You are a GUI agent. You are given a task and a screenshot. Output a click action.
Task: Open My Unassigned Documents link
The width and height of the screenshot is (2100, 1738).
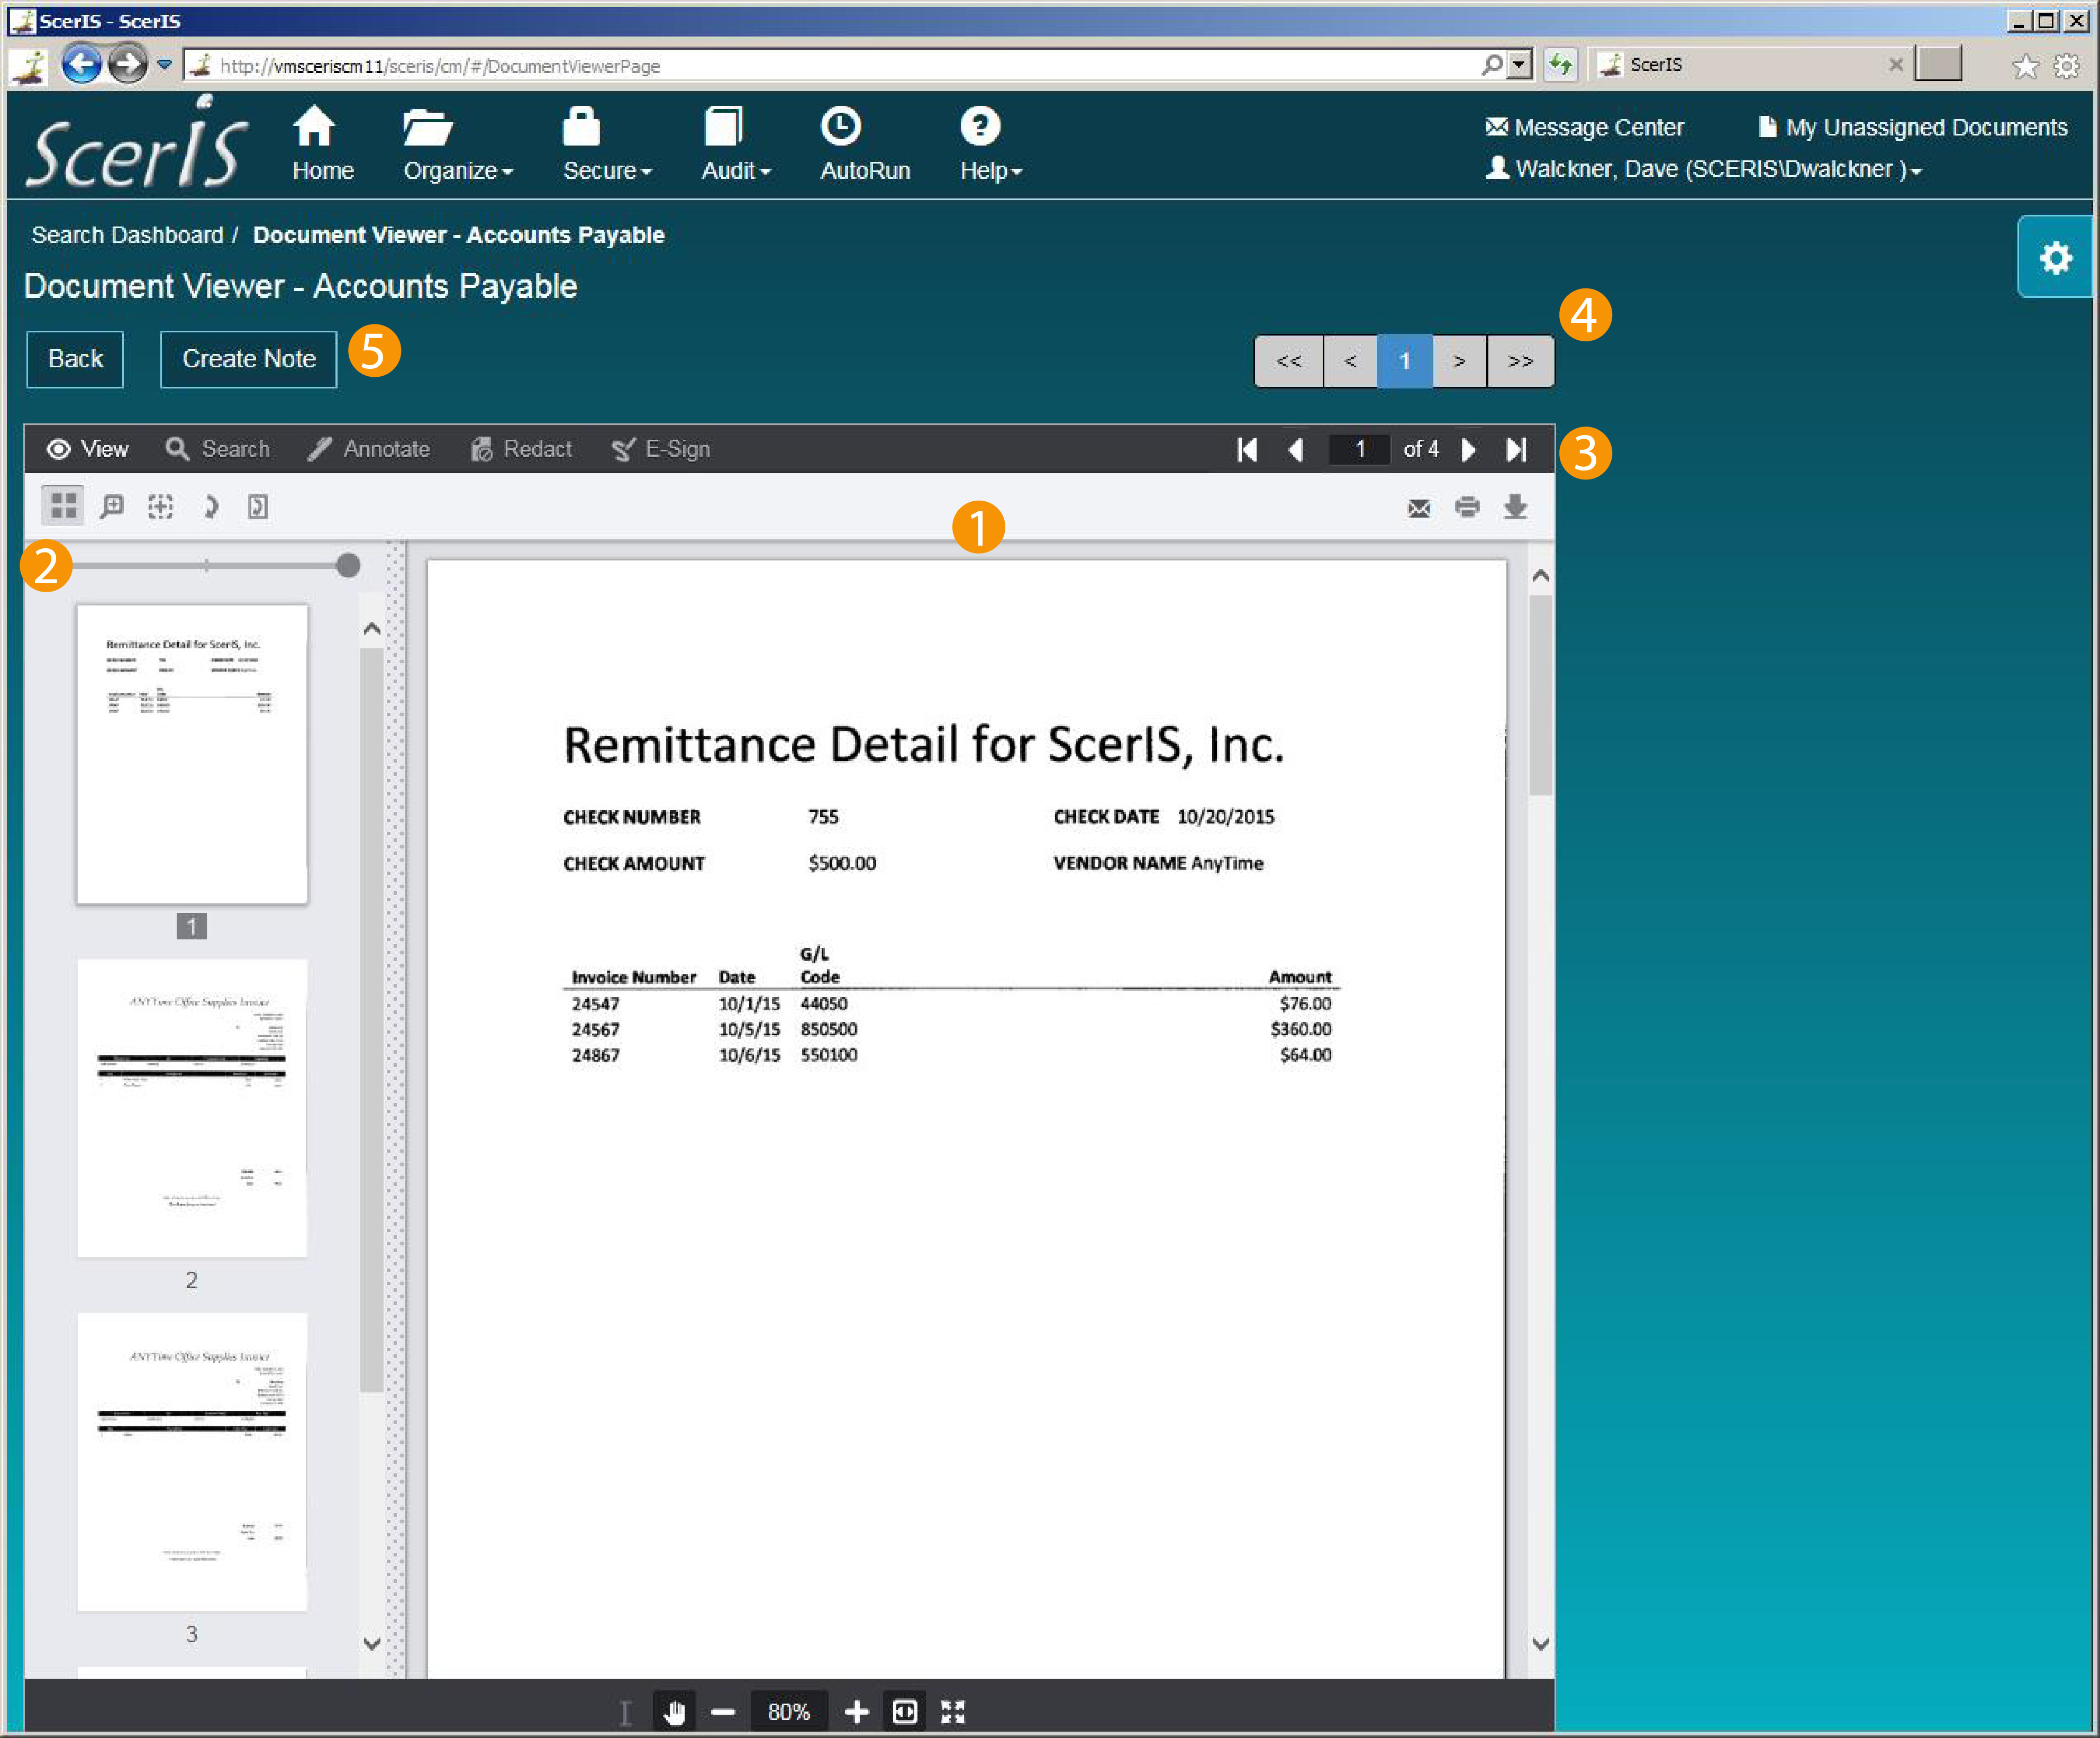(1912, 127)
